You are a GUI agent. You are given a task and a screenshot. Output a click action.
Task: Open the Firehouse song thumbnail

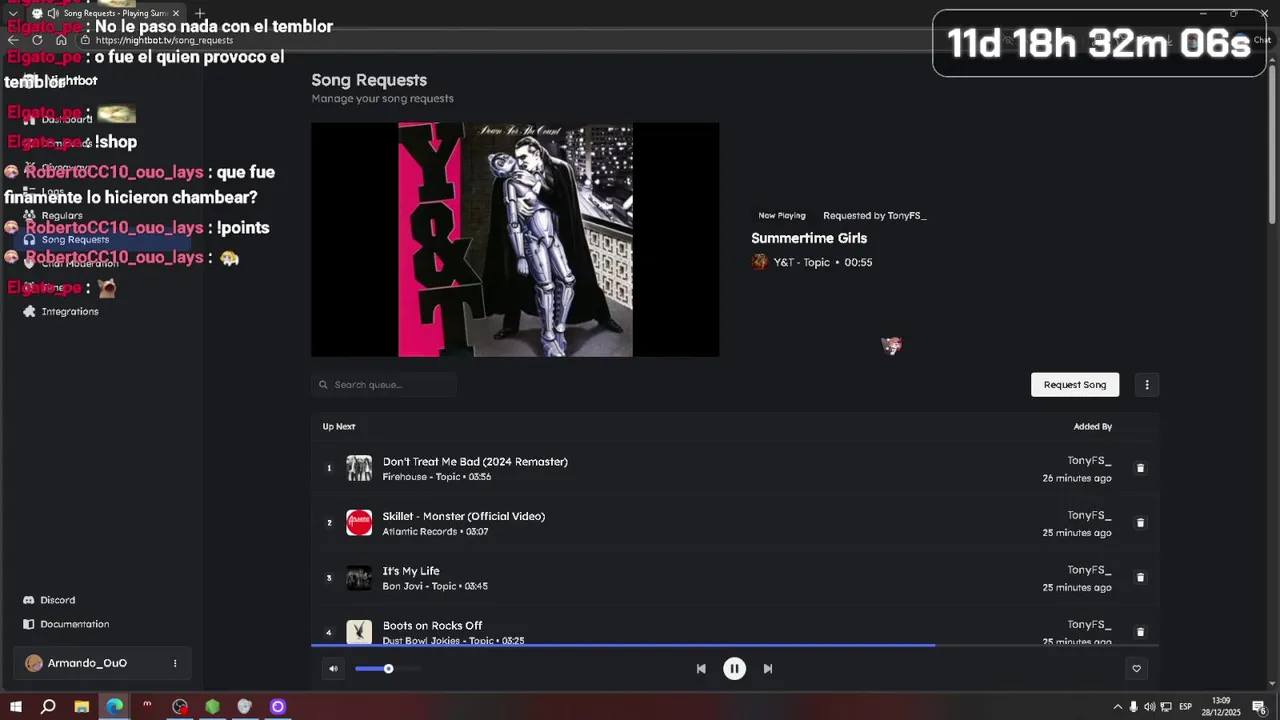359,468
